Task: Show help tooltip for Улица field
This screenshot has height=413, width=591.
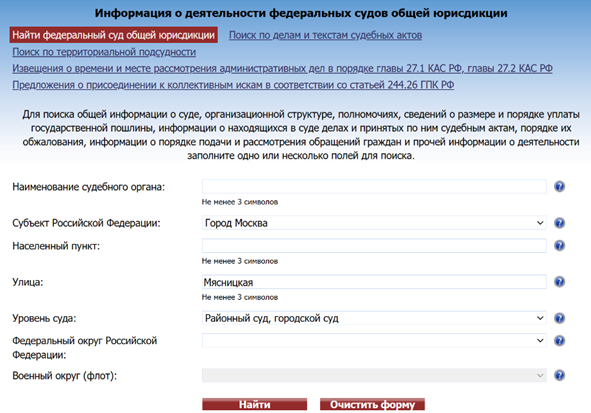Action: coord(559,281)
